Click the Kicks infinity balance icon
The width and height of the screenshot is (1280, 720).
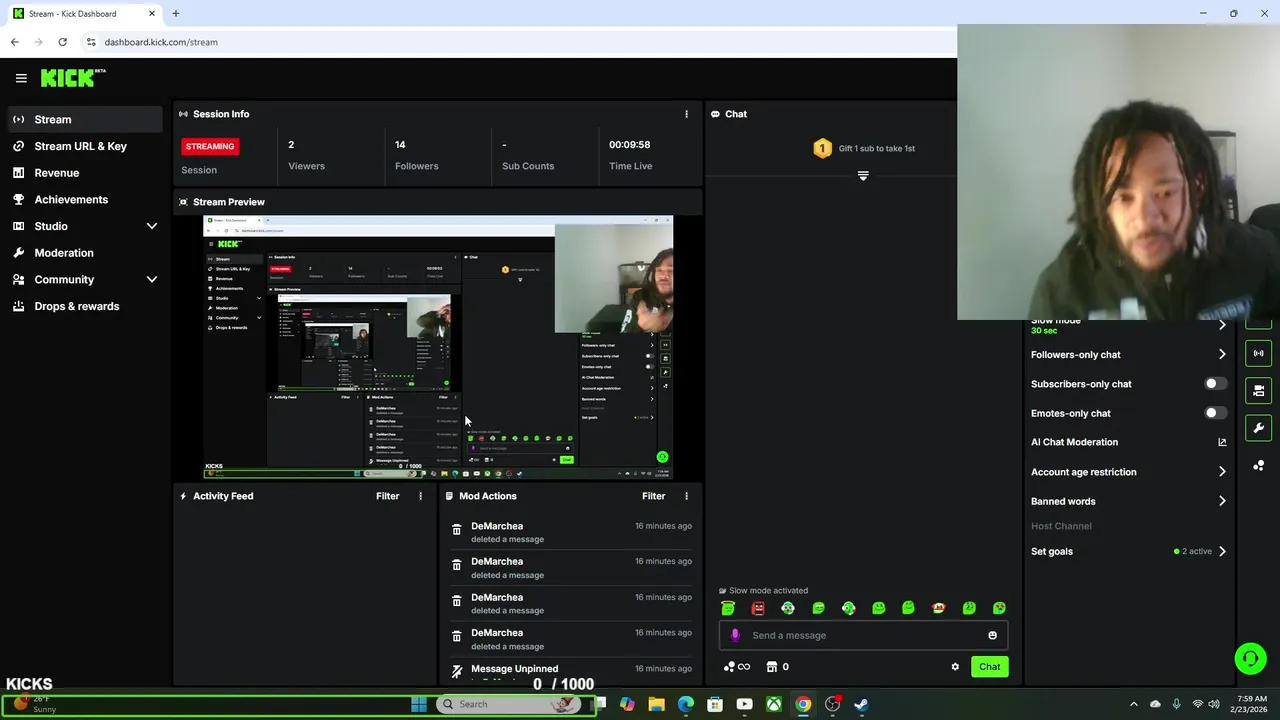coord(737,667)
